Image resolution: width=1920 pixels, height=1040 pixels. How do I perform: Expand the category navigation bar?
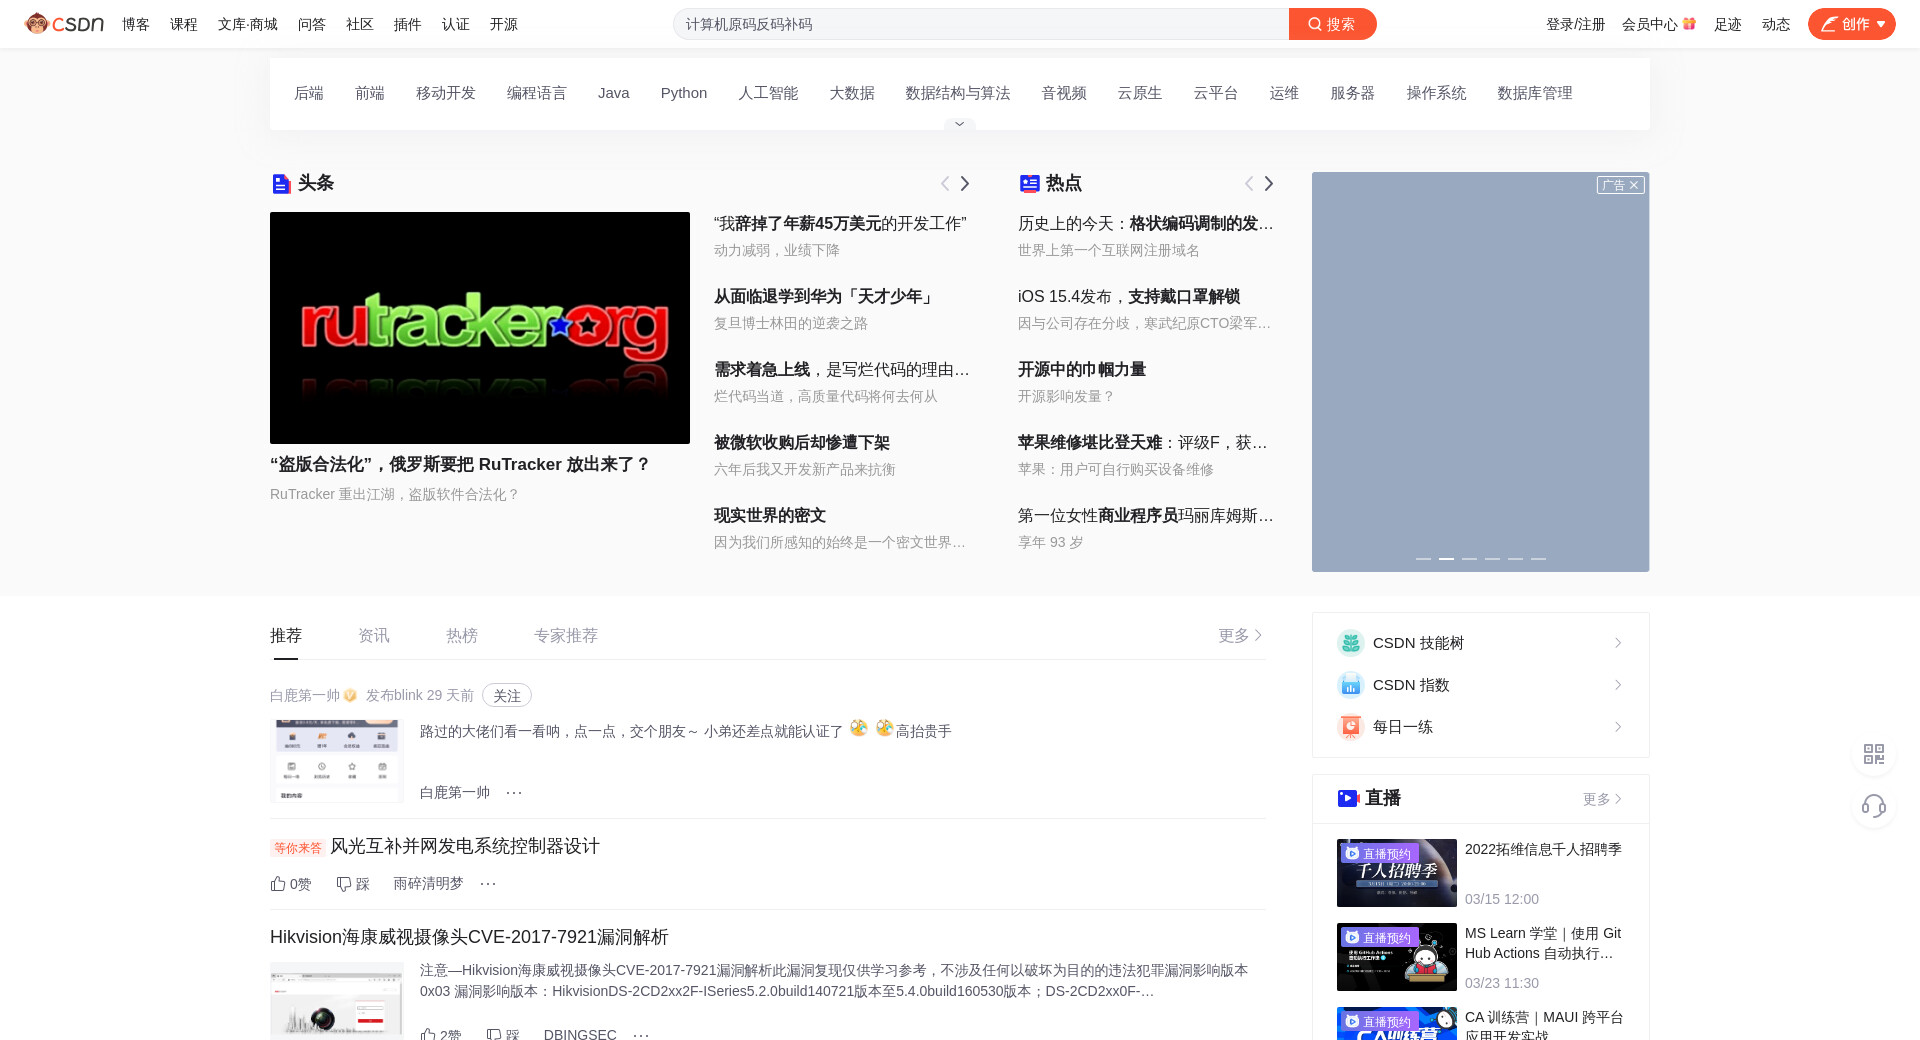coord(959,124)
